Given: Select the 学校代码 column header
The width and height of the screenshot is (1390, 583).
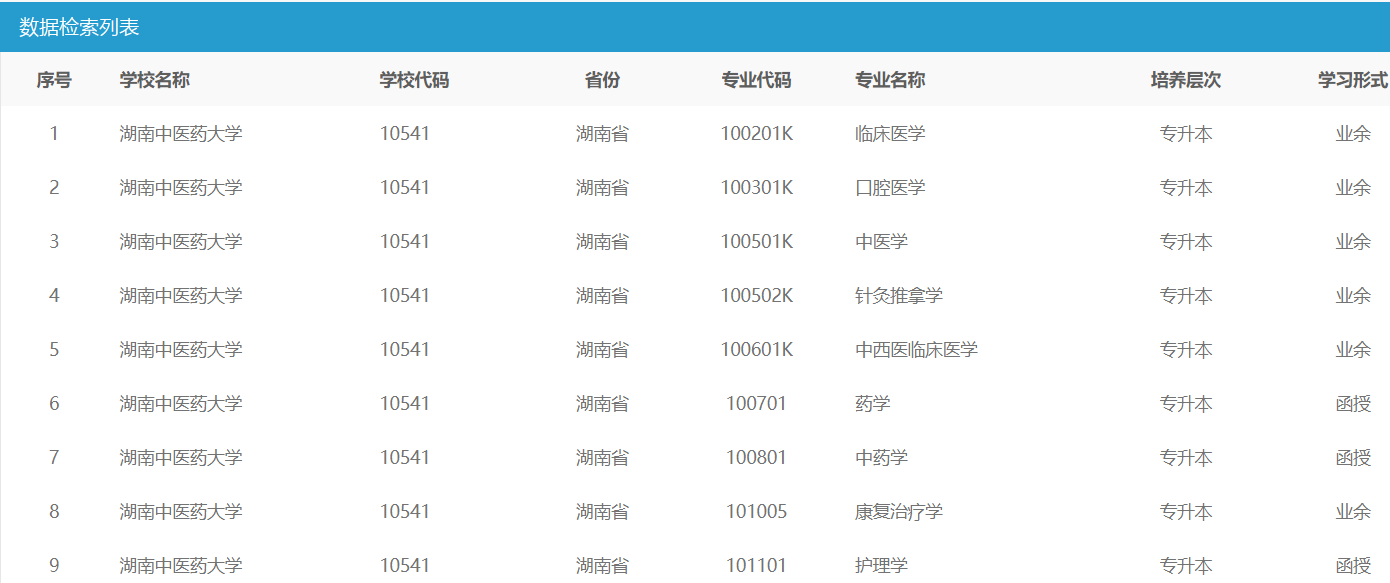Looking at the screenshot, I should [414, 80].
